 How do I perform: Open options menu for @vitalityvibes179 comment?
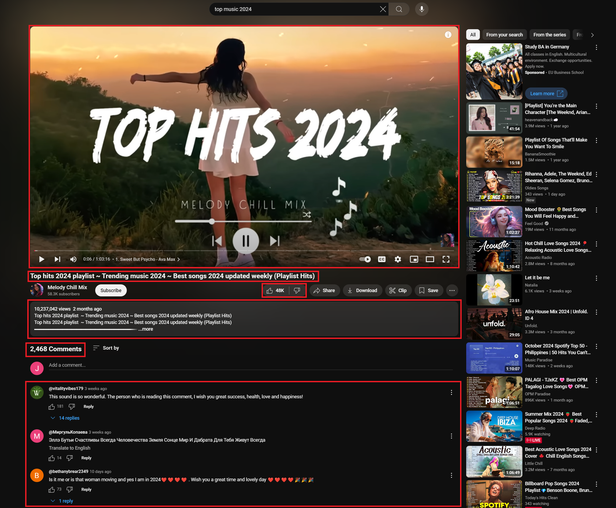click(451, 392)
